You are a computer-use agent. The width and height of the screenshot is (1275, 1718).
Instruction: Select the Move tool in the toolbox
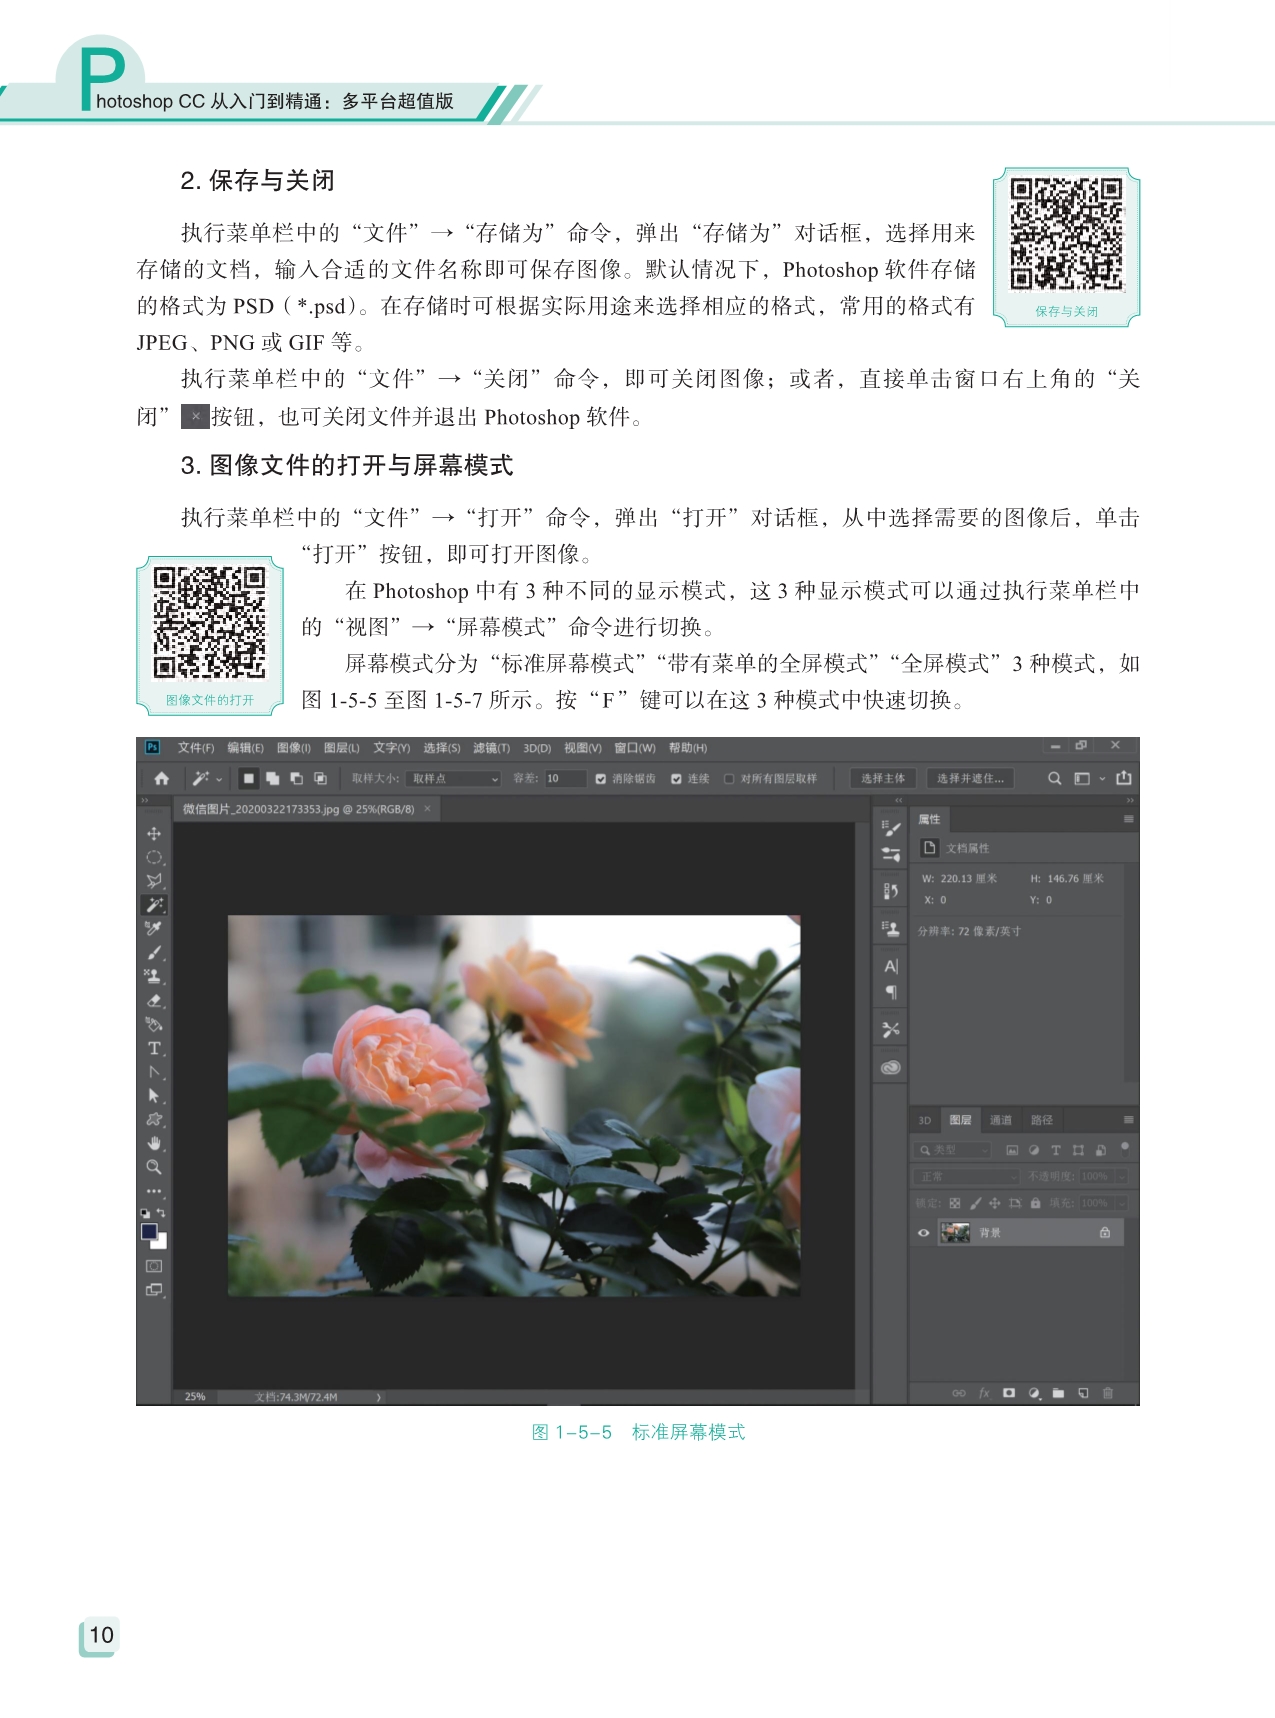(x=154, y=833)
